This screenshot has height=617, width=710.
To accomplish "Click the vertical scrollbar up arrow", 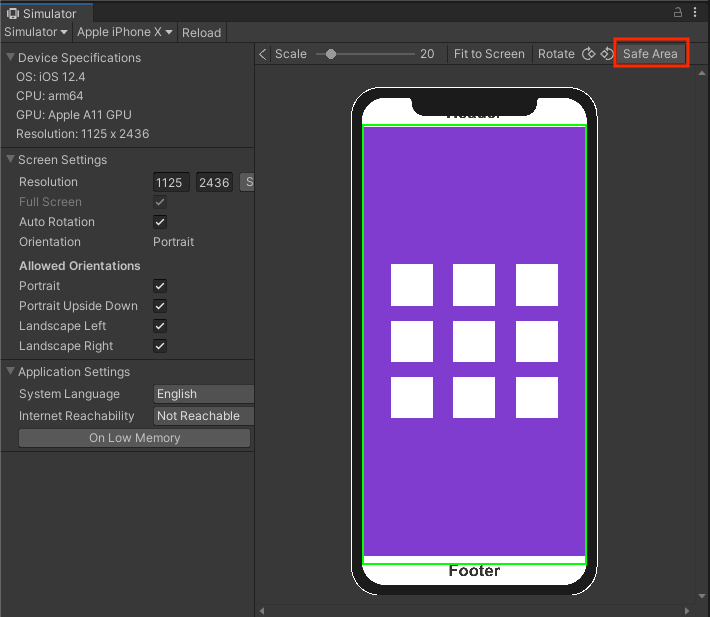I will pos(702,73).
